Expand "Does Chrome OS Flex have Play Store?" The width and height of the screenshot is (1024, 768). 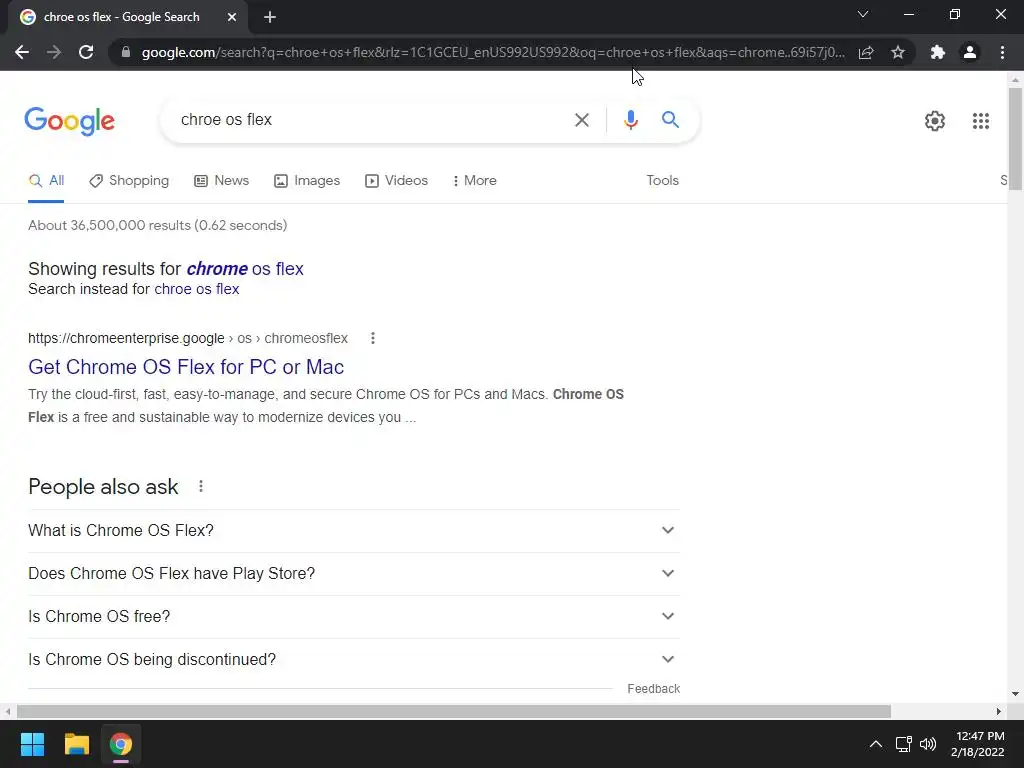353,573
